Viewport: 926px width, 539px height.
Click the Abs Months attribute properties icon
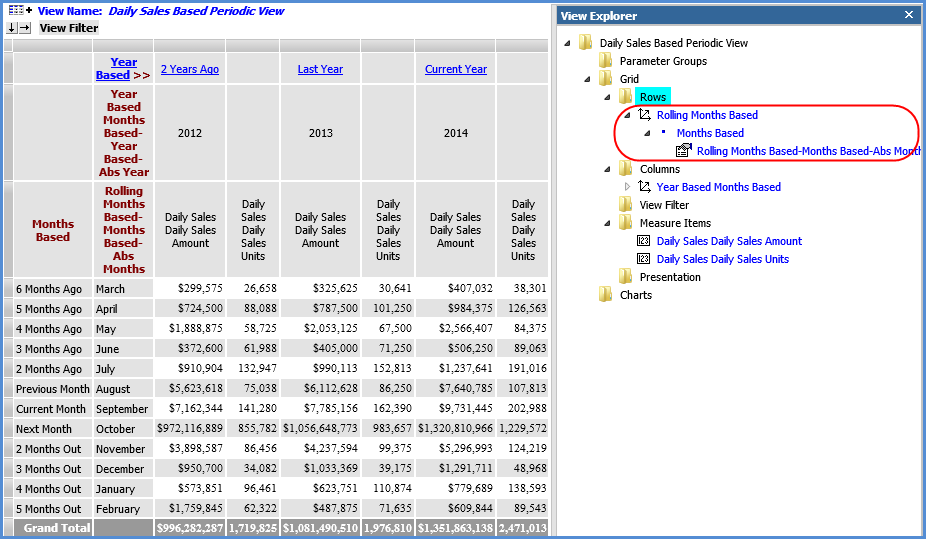tap(684, 151)
